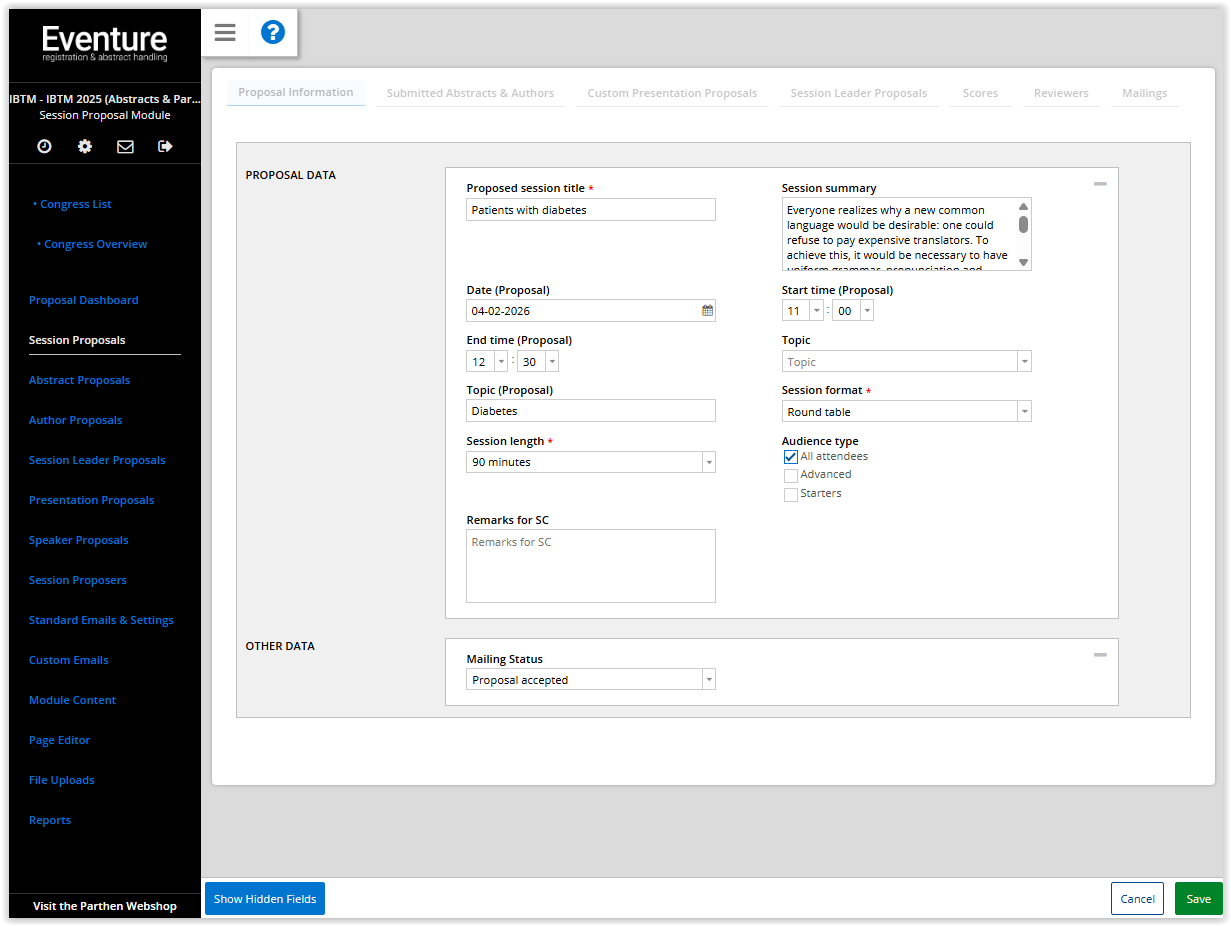1231x926 pixels.
Task: Open File Uploads in sidebar
Action: tap(62, 780)
